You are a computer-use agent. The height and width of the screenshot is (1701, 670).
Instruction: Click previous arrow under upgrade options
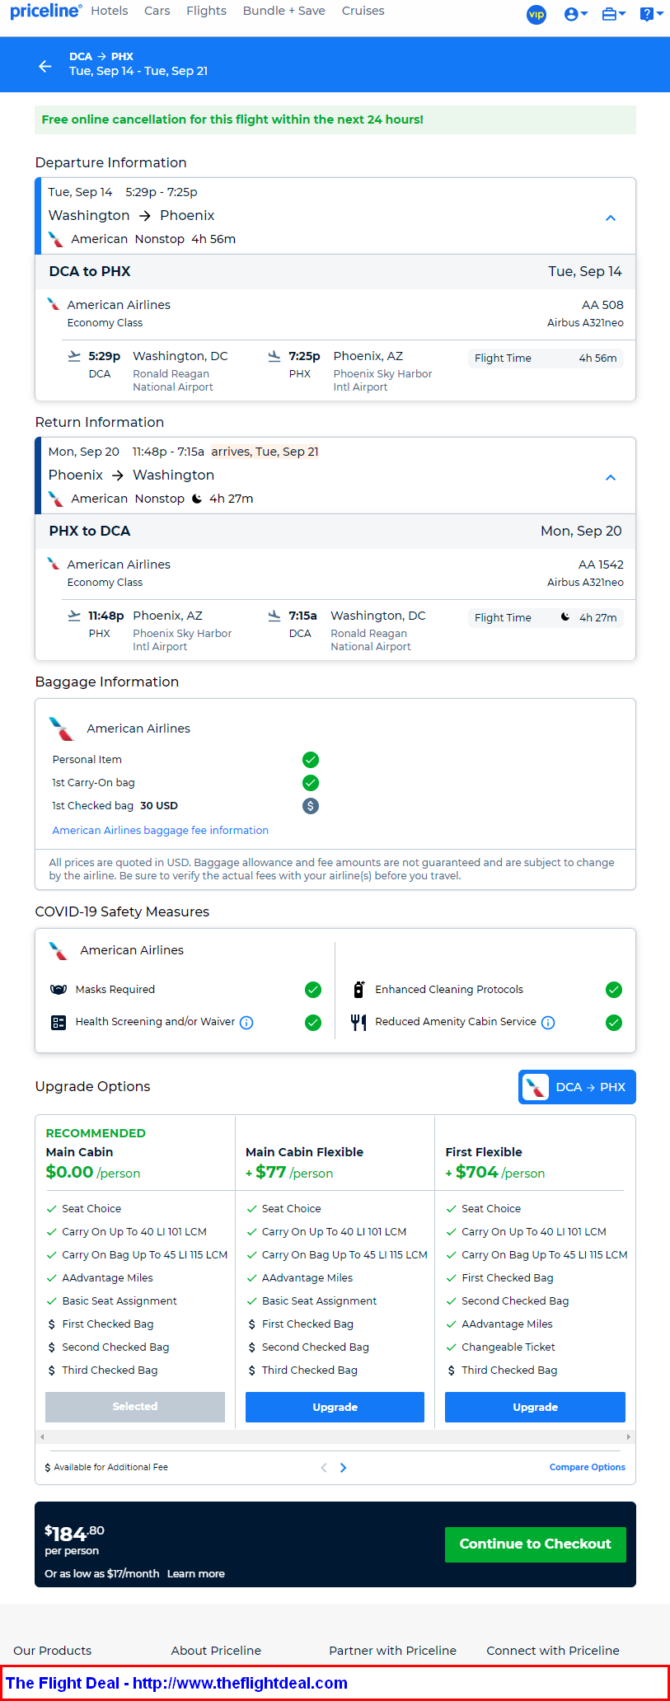[x=324, y=1468]
